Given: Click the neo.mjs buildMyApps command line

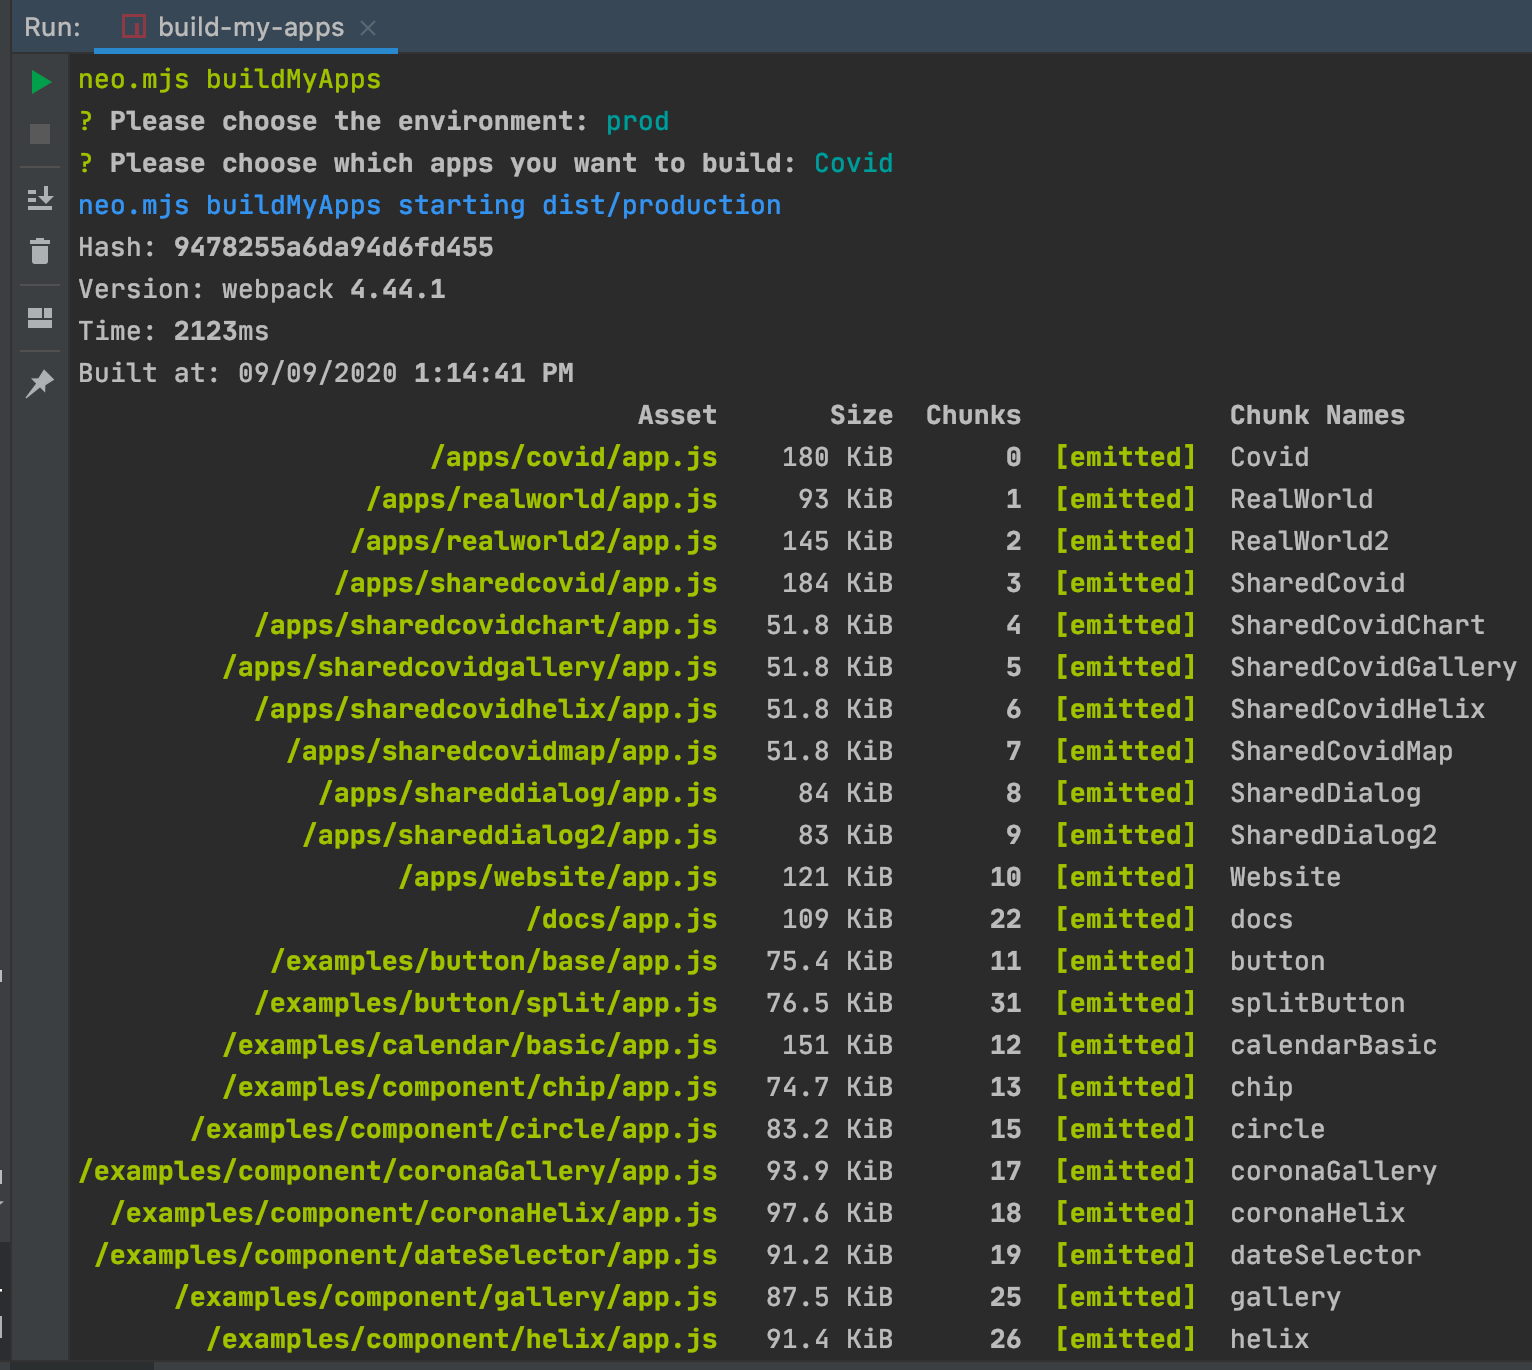Looking at the screenshot, I should (230, 79).
